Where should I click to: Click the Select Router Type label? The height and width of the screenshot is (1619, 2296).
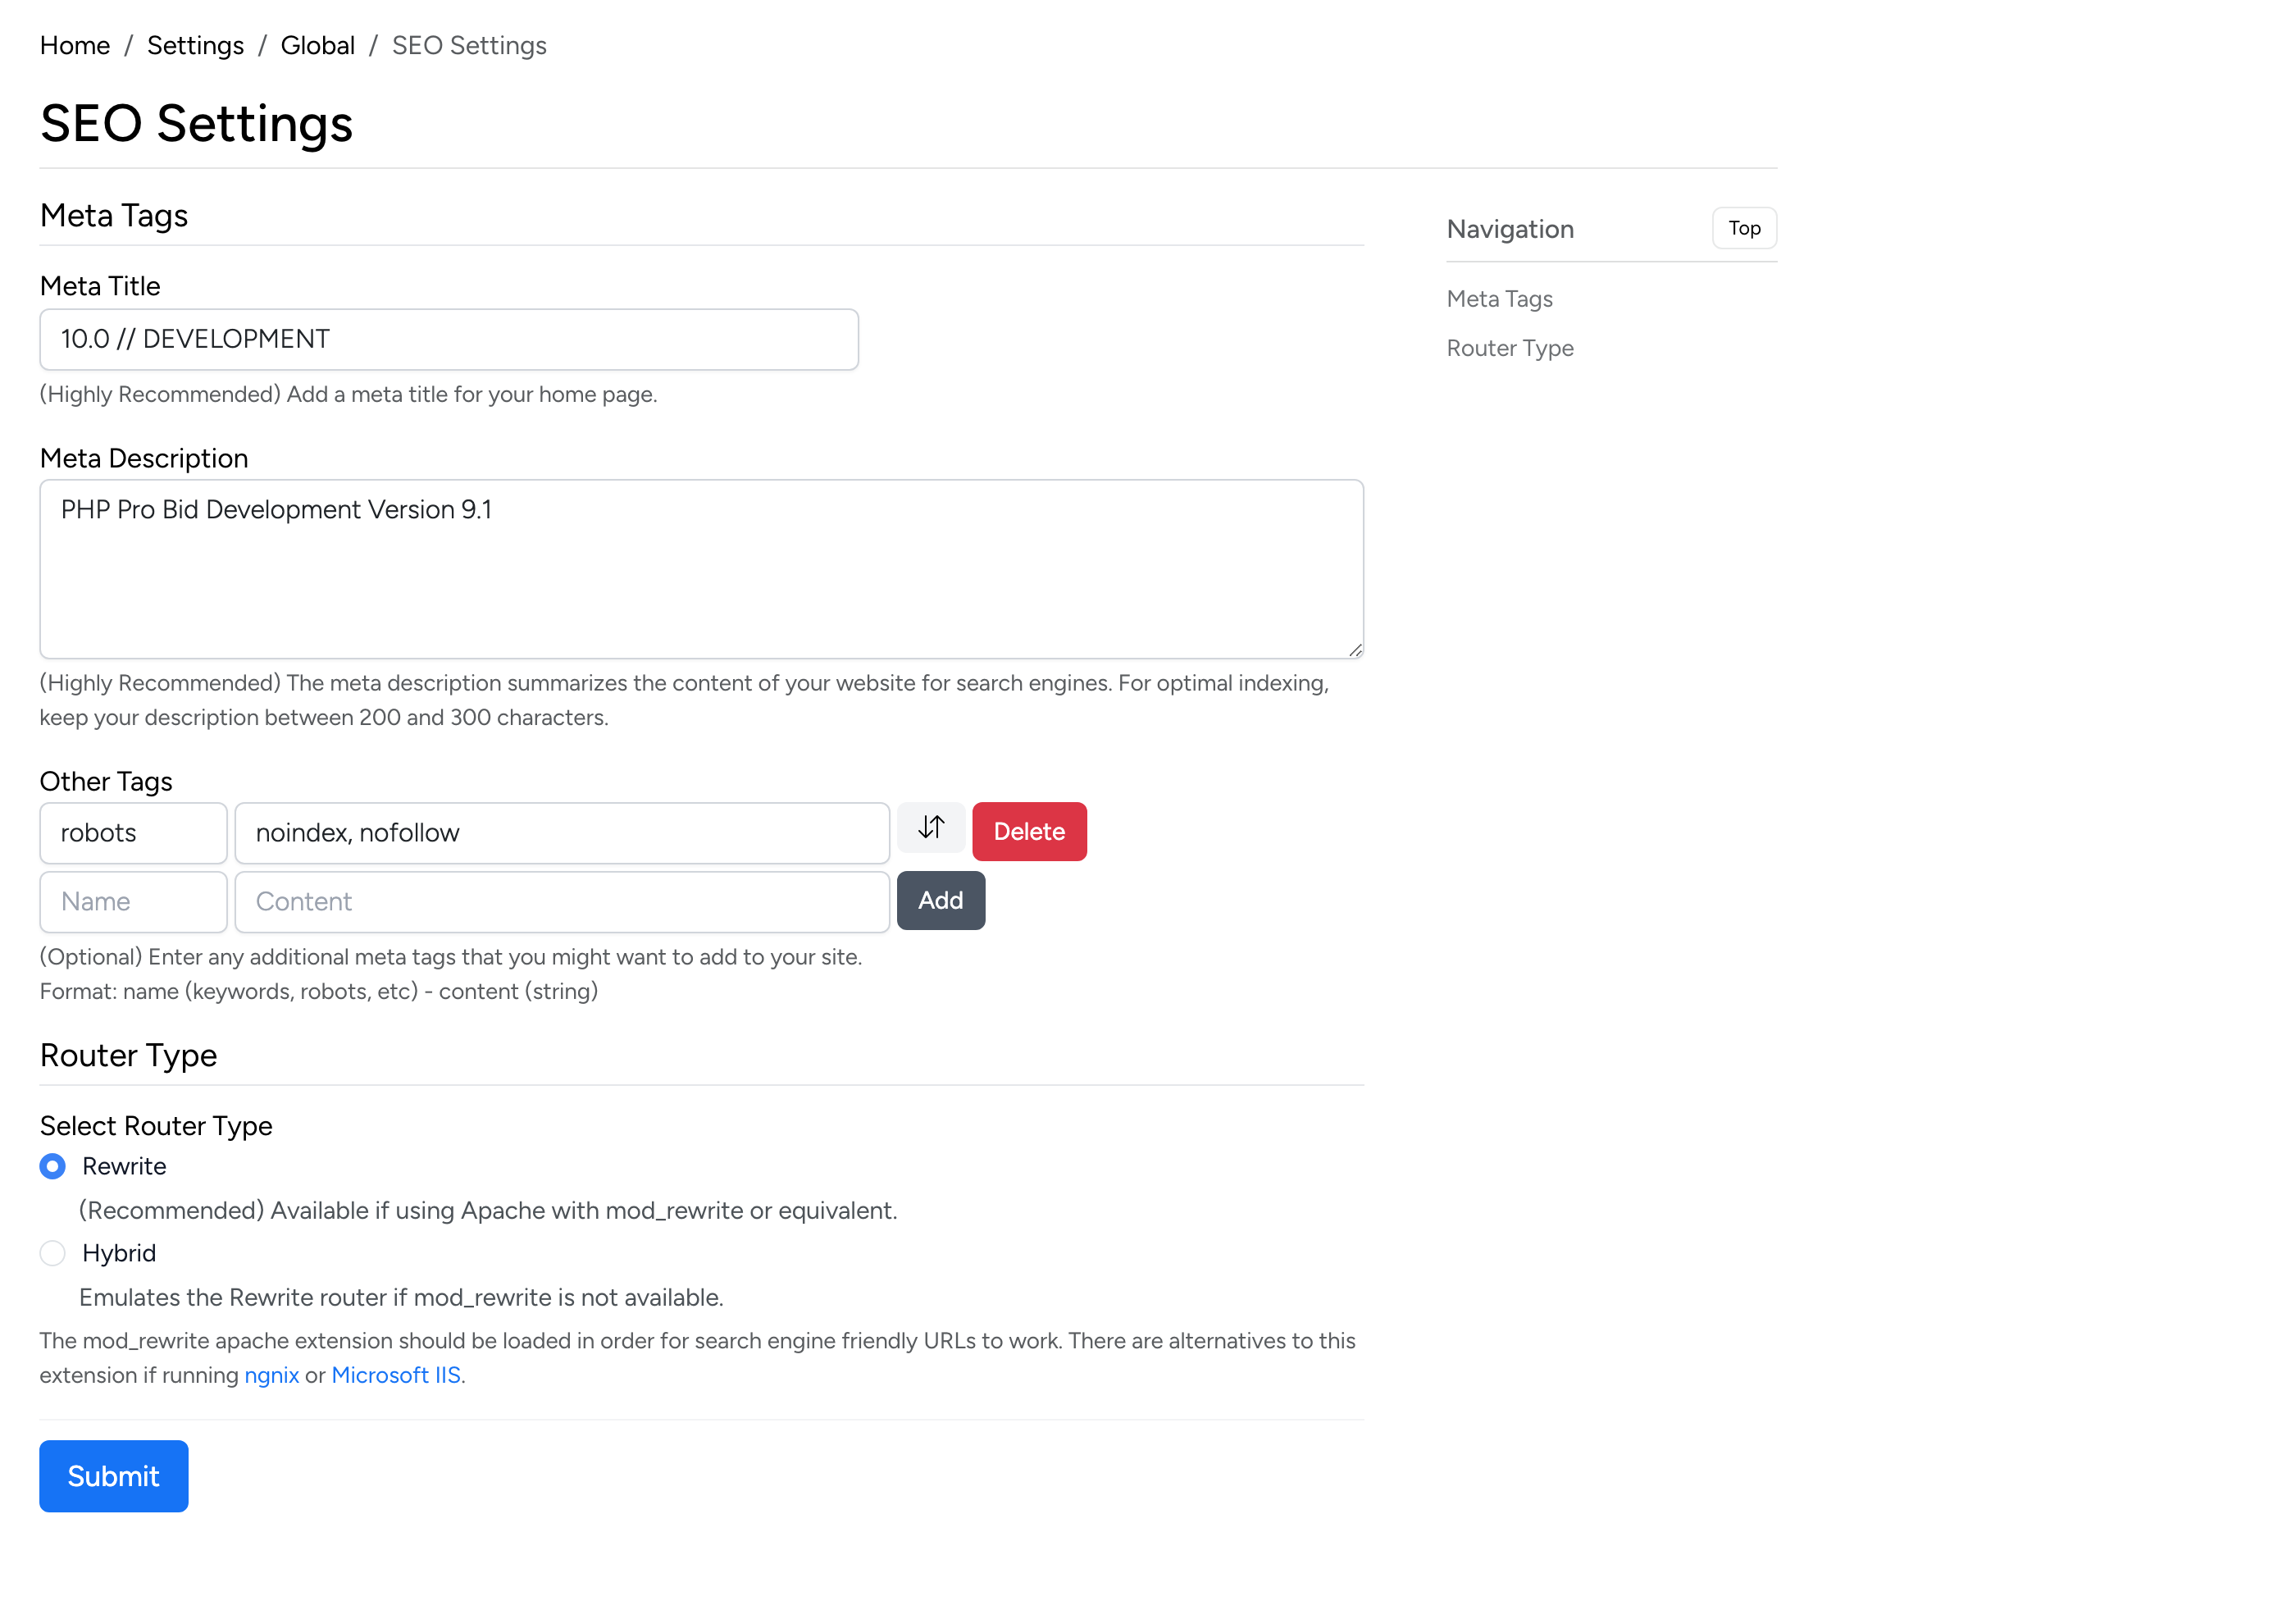156,1127
